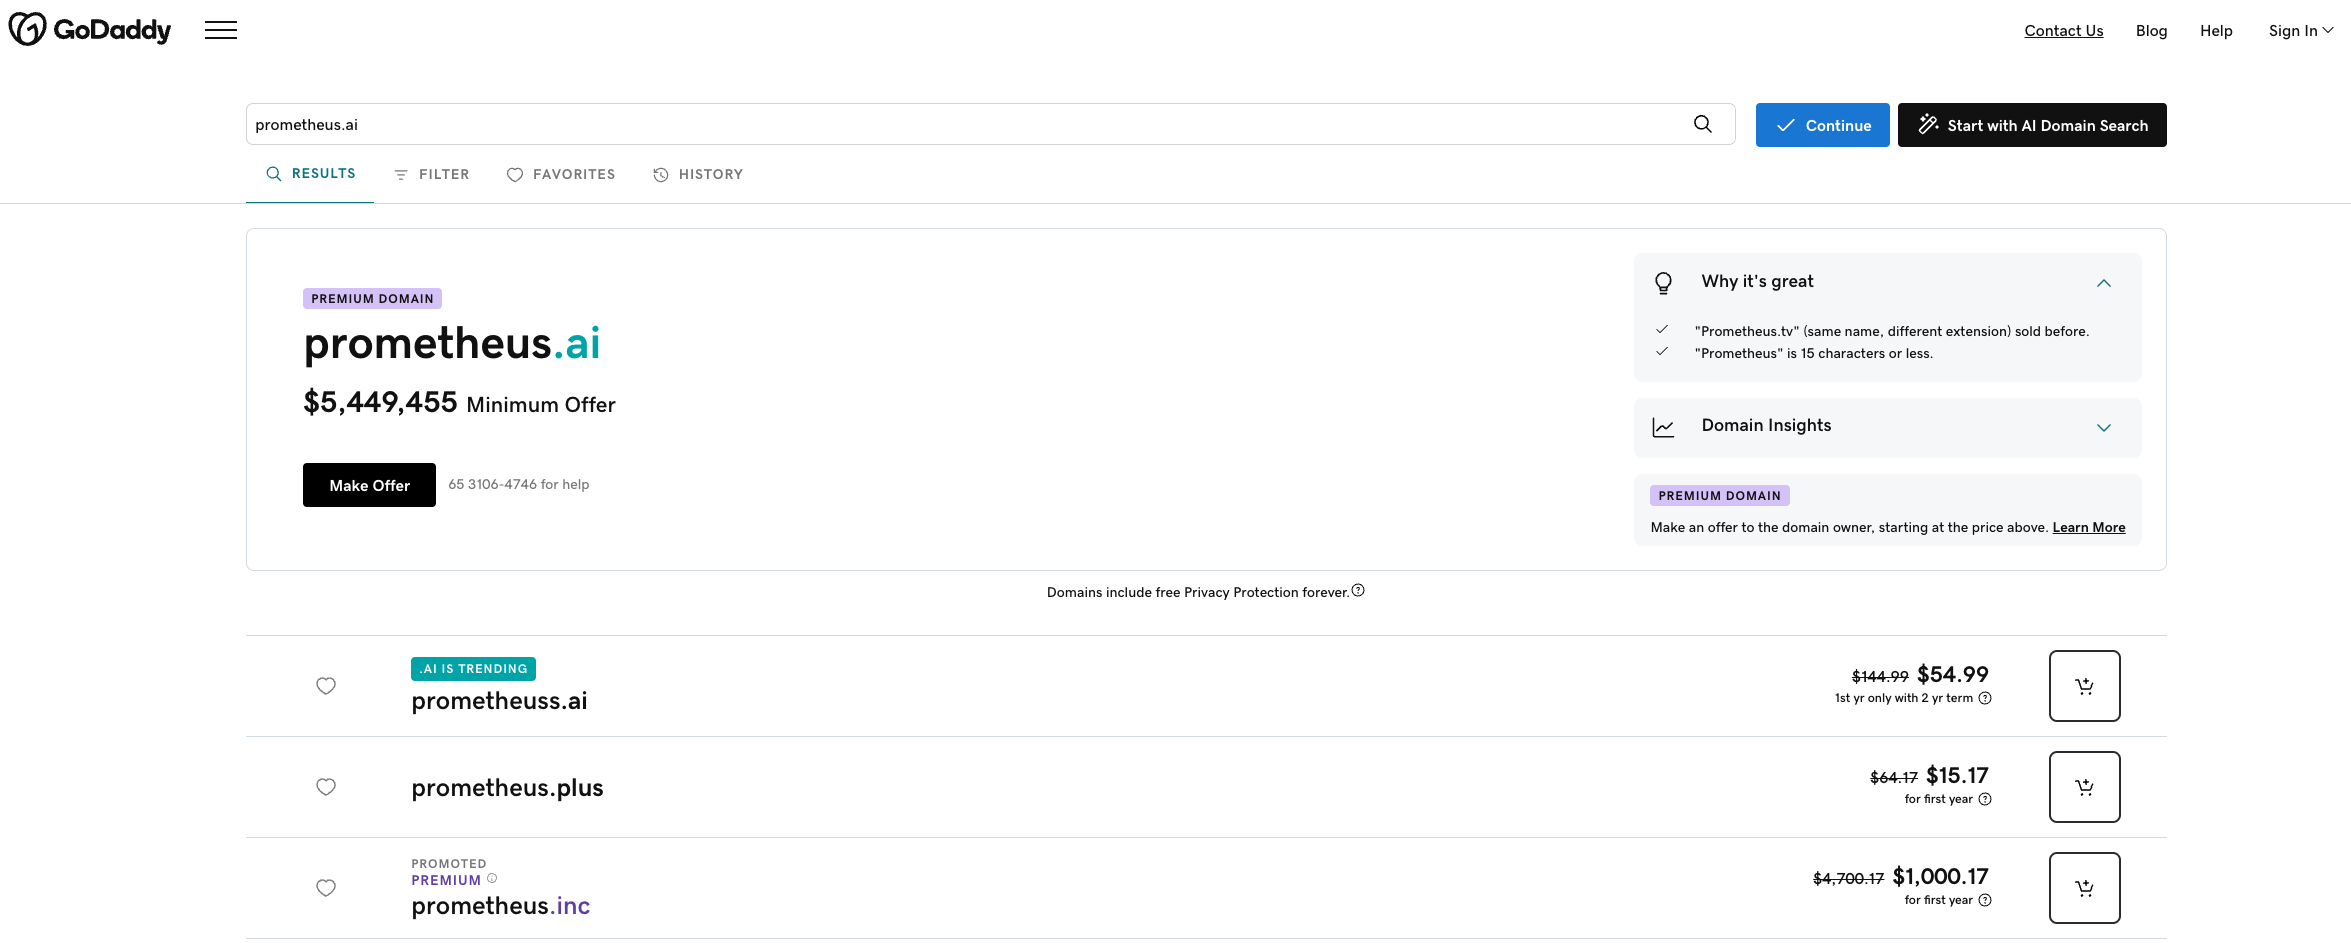Favorite prometheus.inc with the heart
Screen dimensions: 2351x943
coord(326,888)
